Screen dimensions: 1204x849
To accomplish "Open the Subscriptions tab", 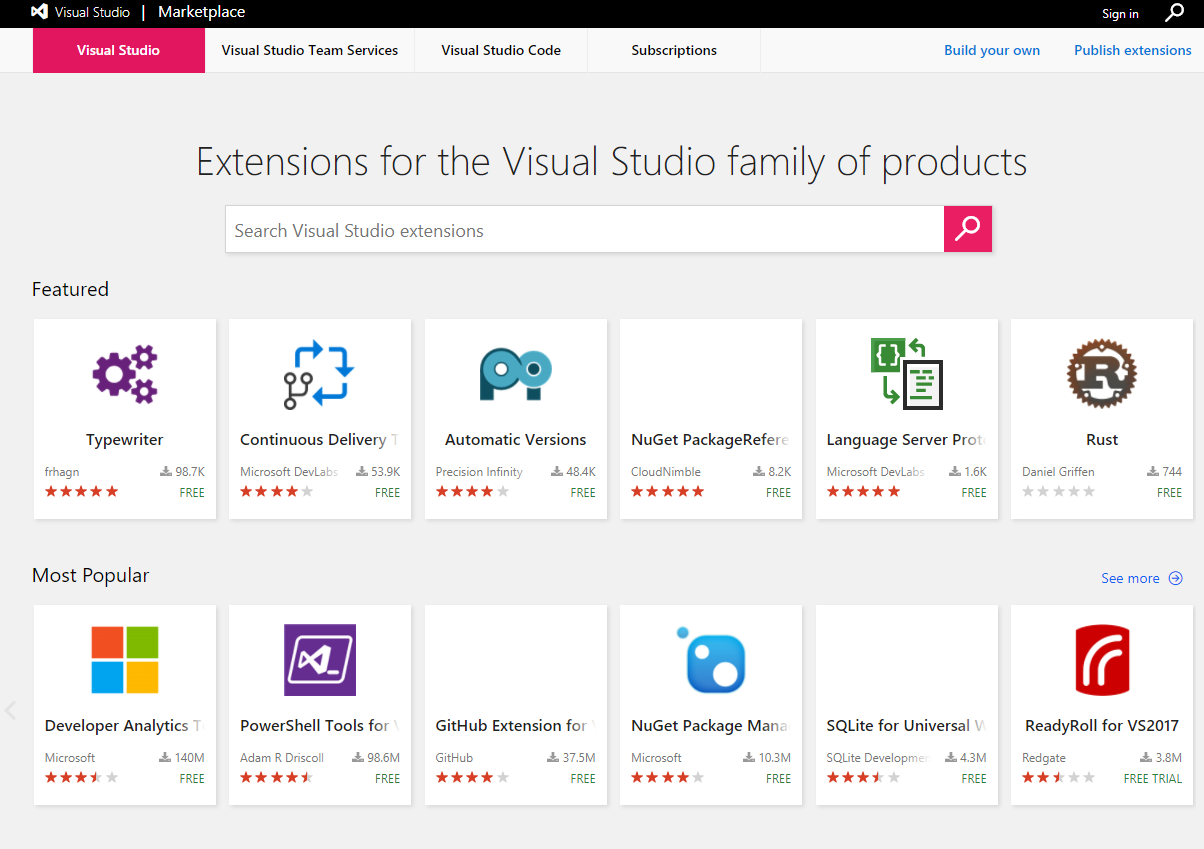I will [x=674, y=50].
